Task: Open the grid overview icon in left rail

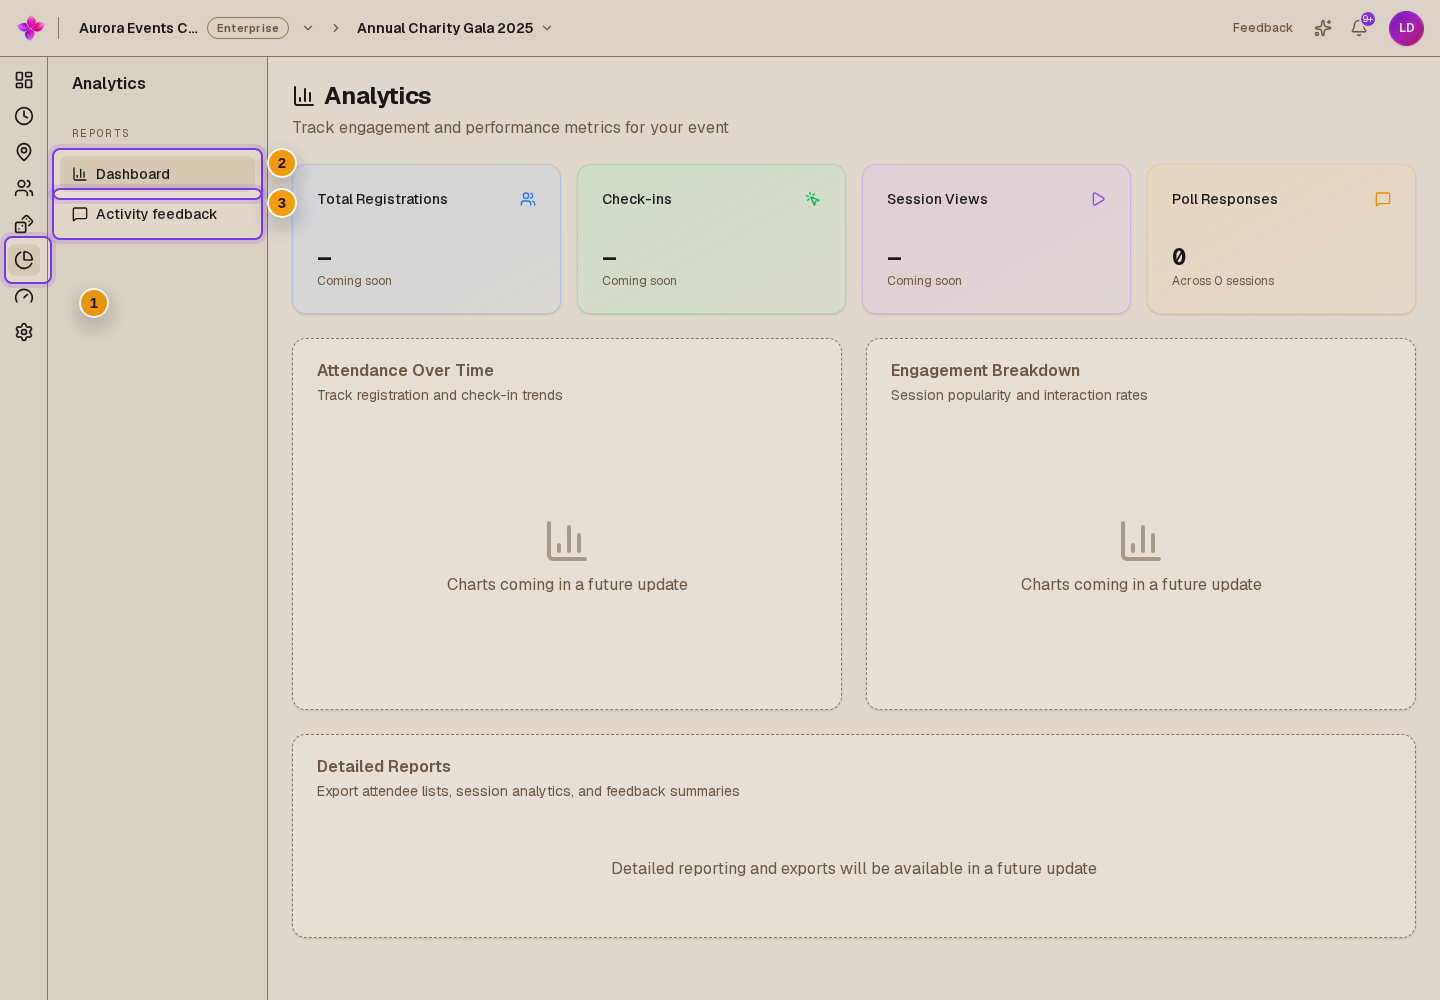Action: pyautogui.click(x=24, y=80)
